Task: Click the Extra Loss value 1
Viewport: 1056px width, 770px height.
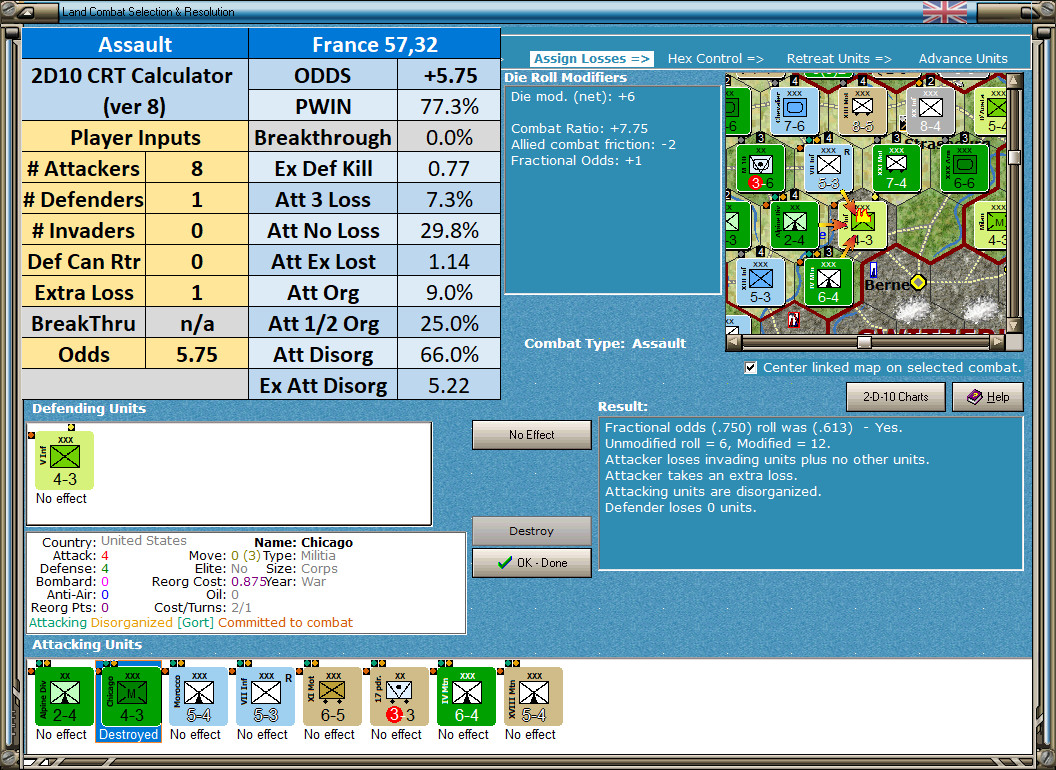Action: coord(197,292)
